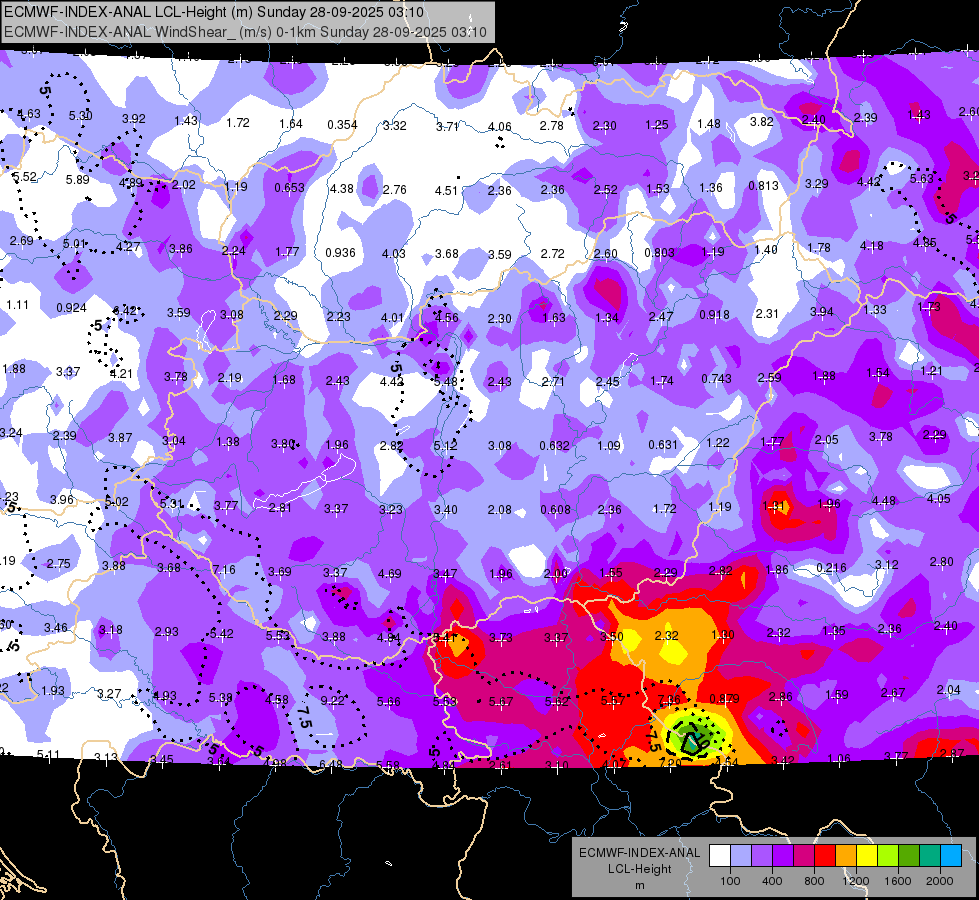Viewport: 979px width, 900px height.
Task: Click the dark green legend swatch
Action: click(908, 856)
